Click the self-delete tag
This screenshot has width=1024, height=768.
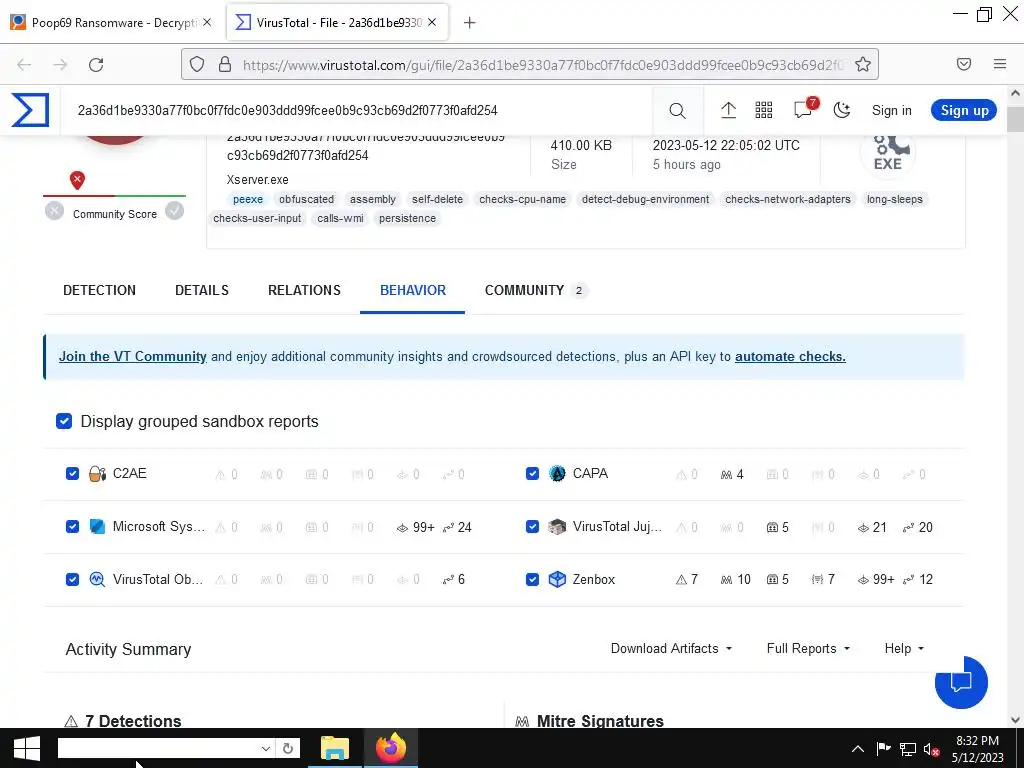(x=437, y=199)
